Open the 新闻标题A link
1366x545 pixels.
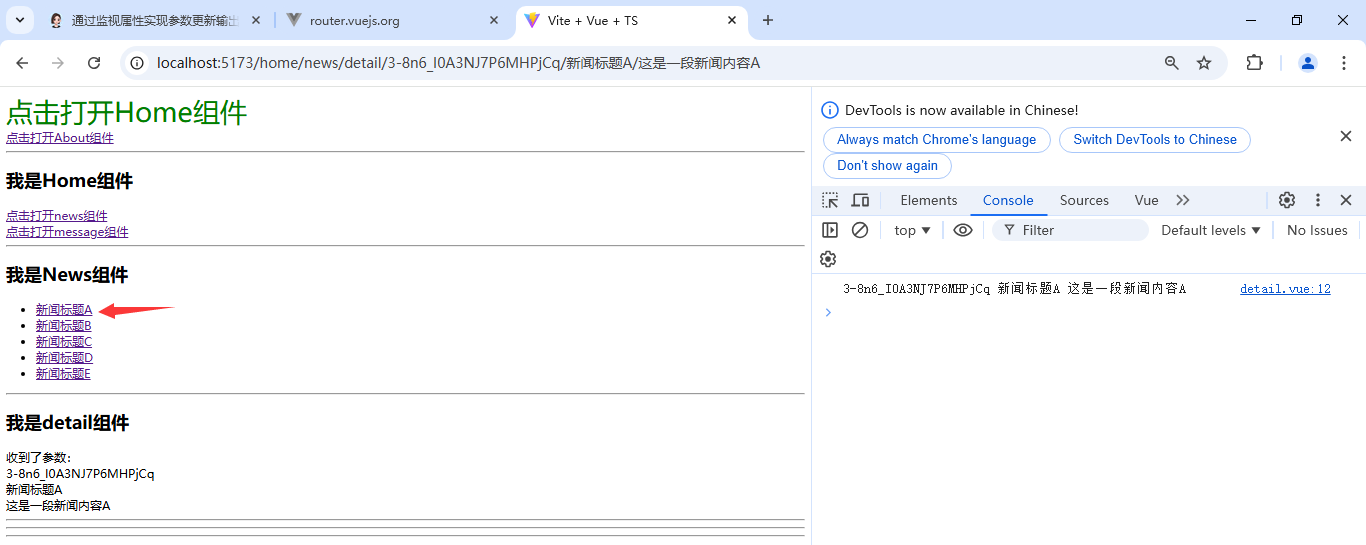pos(64,310)
